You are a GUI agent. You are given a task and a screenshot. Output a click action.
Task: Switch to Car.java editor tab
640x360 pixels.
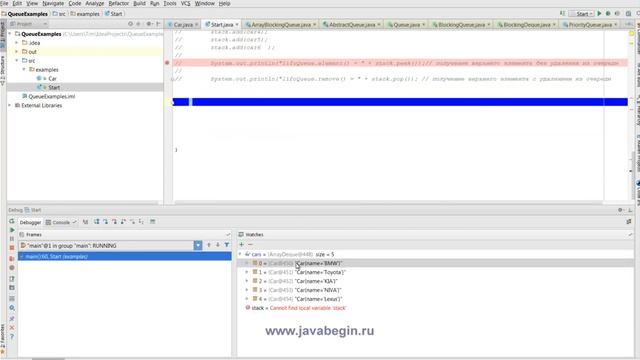[x=183, y=24]
